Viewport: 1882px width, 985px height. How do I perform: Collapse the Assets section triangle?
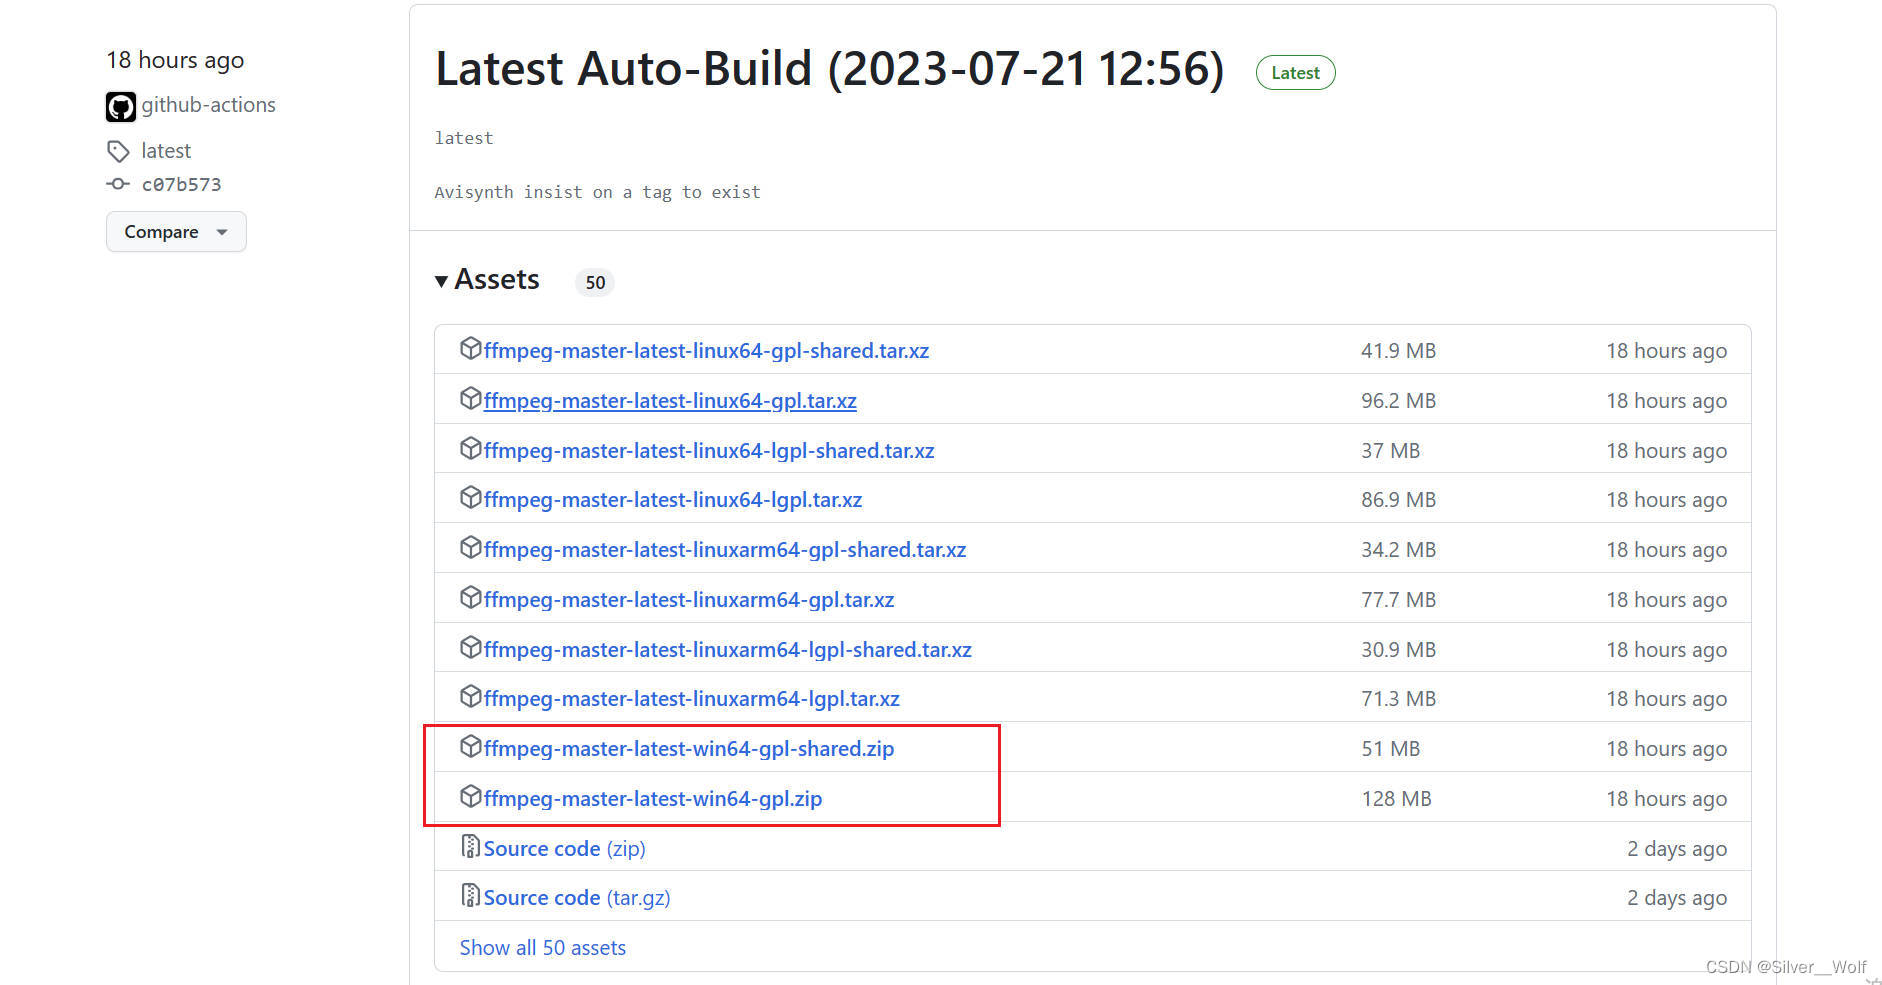pos(441,281)
